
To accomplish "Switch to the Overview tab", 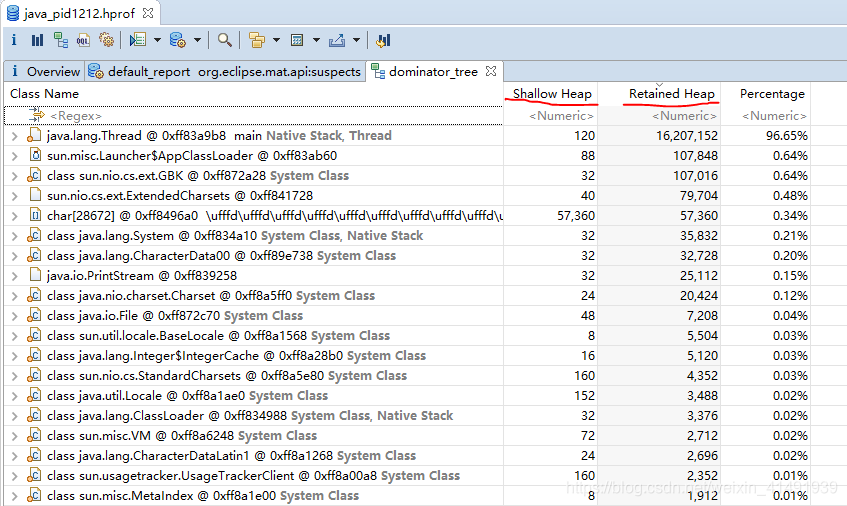I will 45,71.
